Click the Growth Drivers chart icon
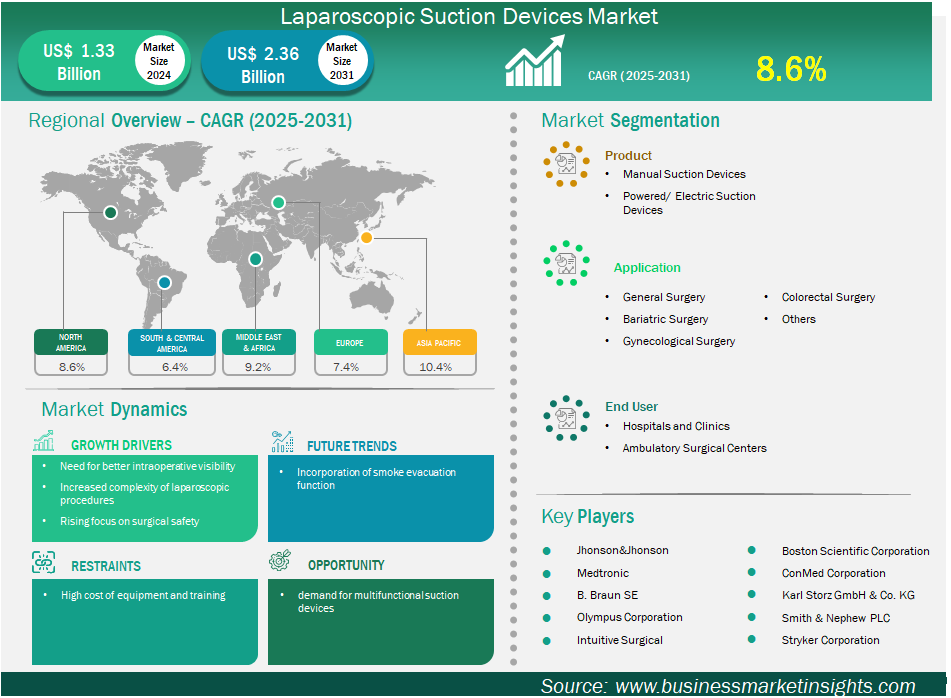This screenshot has width=951, height=698. [44, 442]
